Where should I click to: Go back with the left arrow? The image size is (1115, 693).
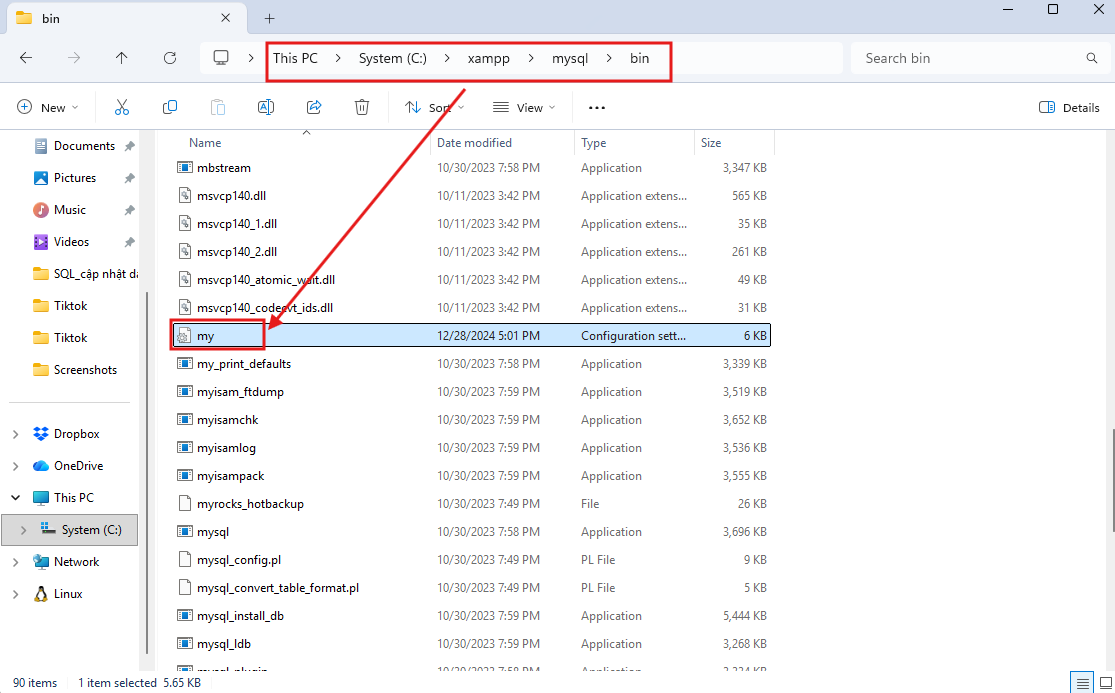(x=26, y=58)
